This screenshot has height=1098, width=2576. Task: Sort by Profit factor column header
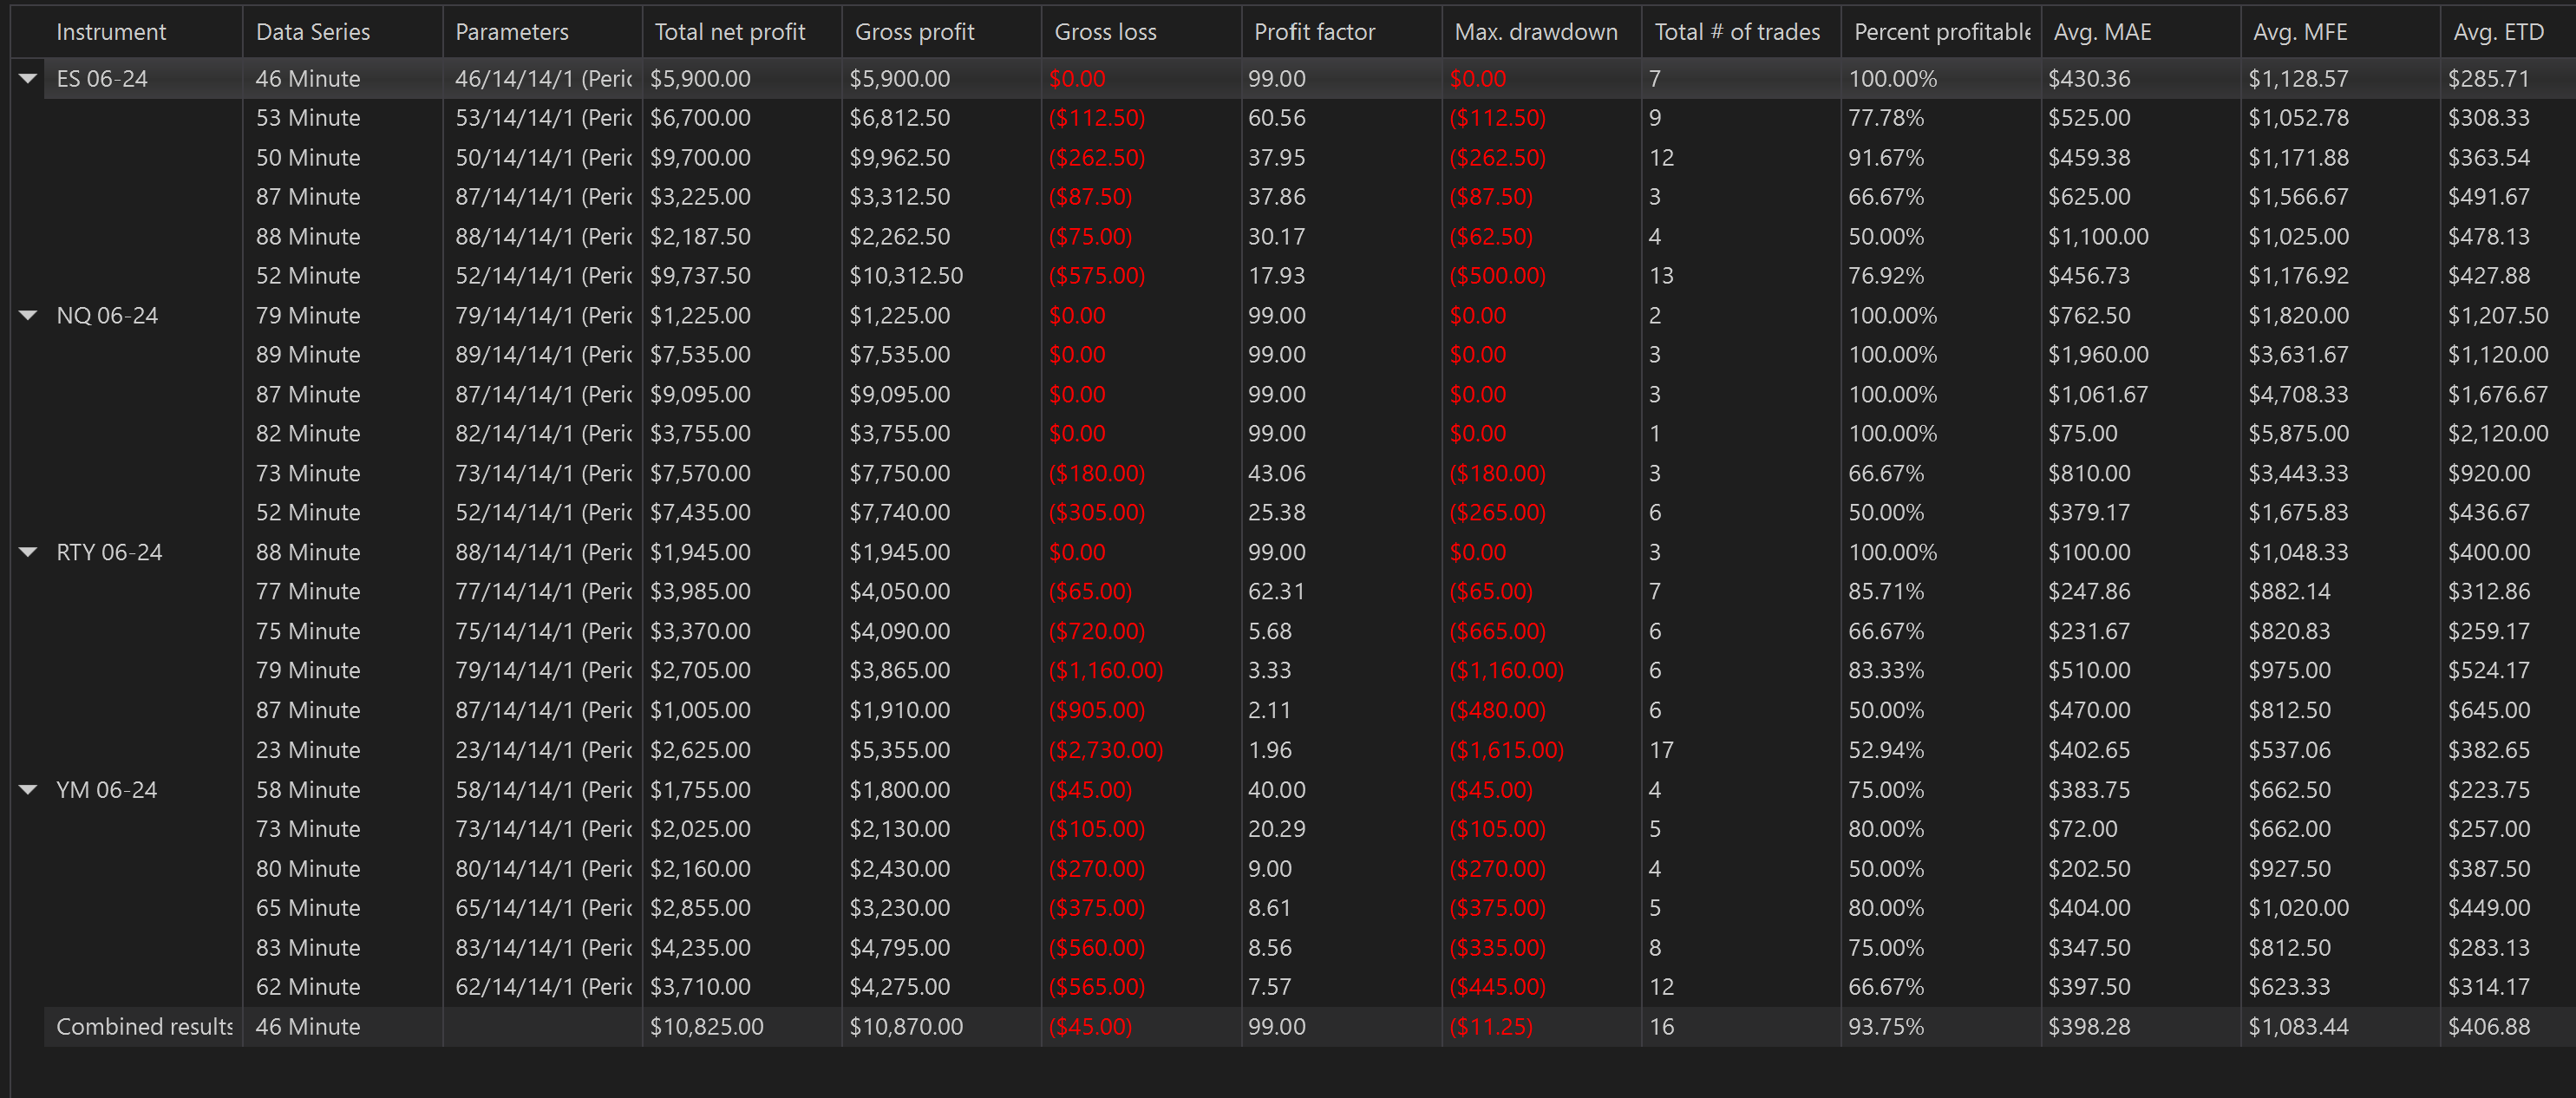point(1314,32)
